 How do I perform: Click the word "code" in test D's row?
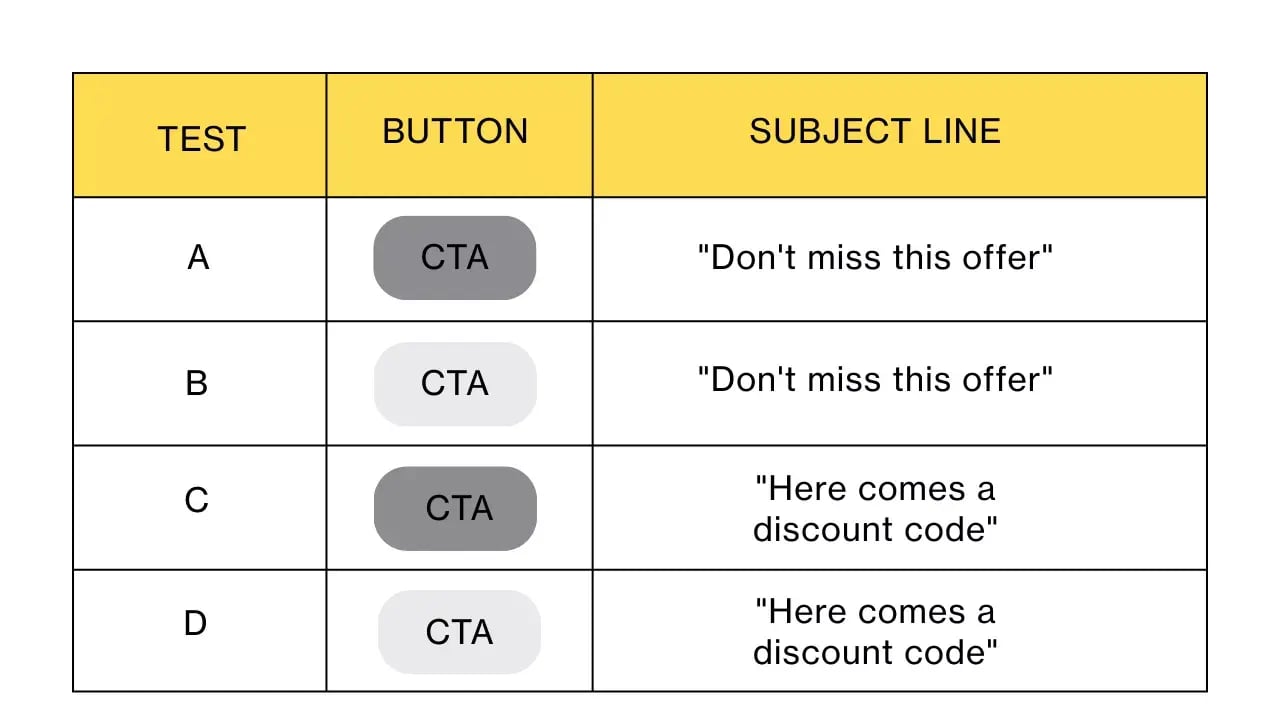[954, 652]
